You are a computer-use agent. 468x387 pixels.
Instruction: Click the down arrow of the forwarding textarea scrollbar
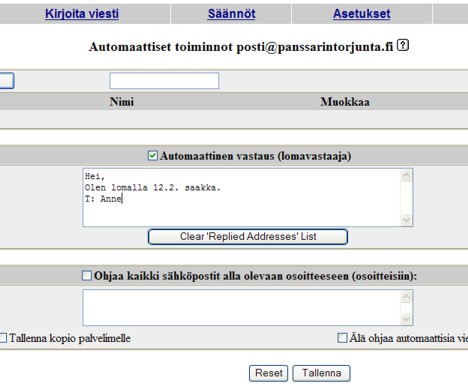click(406, 319)
